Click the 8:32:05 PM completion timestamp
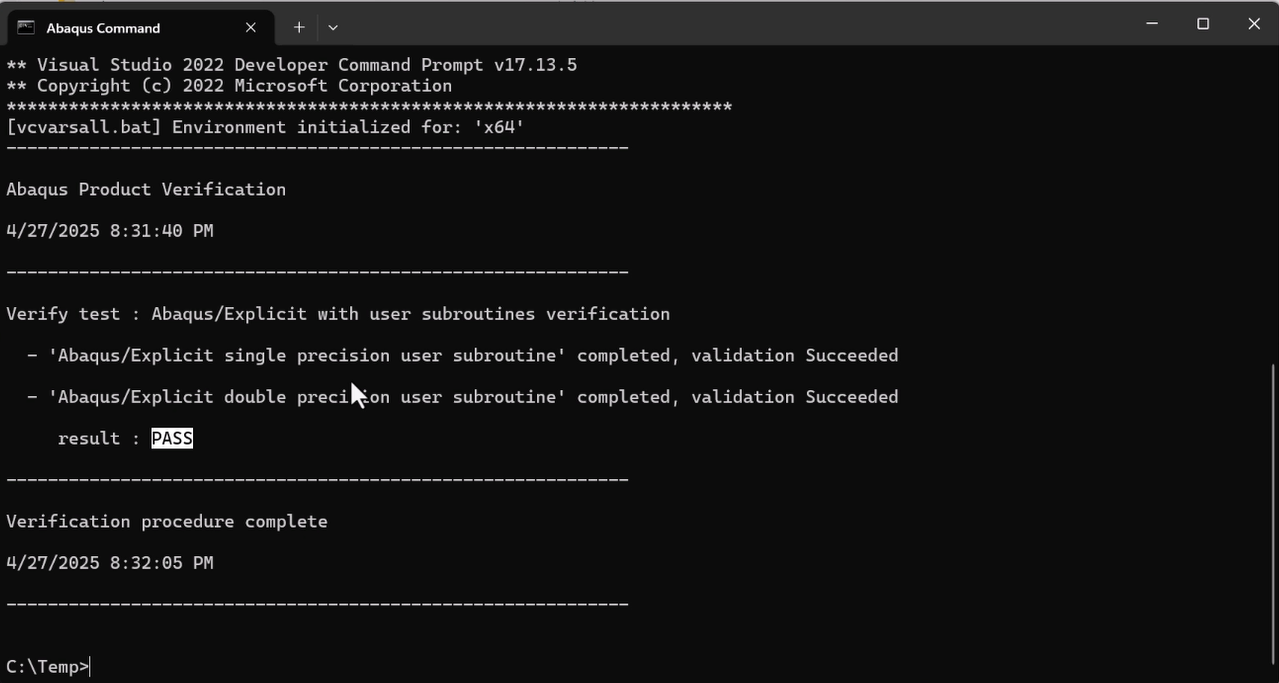The height and width of the screenshot is (683, 1279). point(109,562)
